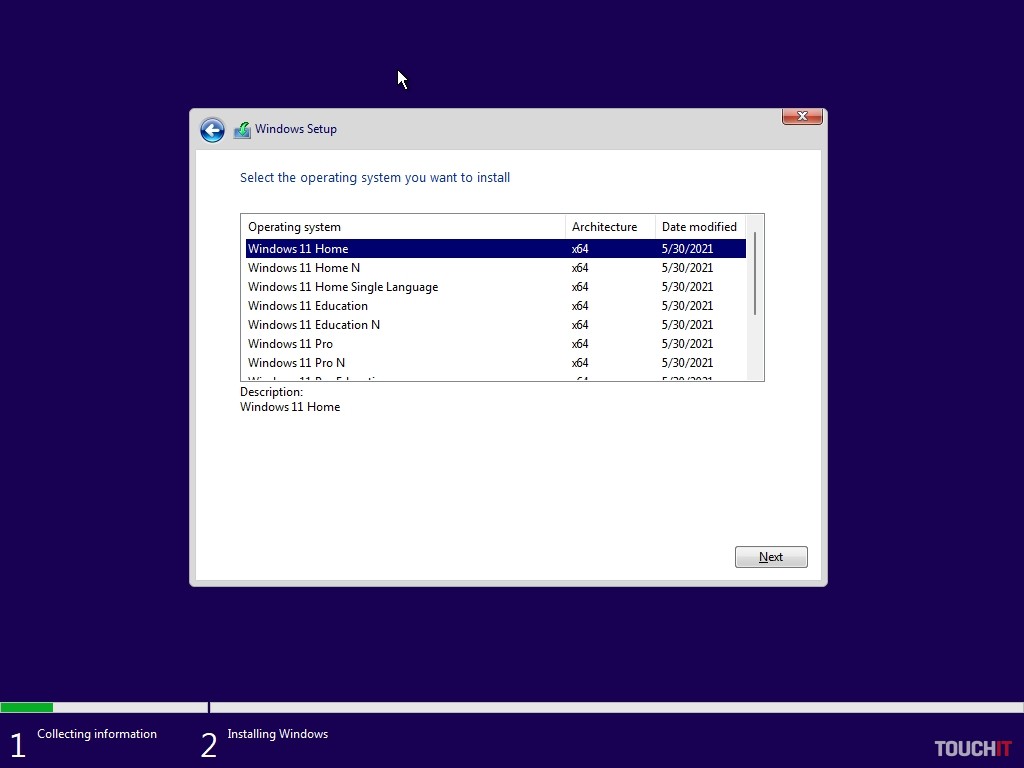This screenshot has width=1024, height=768.
Task: Pick Windows 11 Education N from list
Action: (314, 325)
